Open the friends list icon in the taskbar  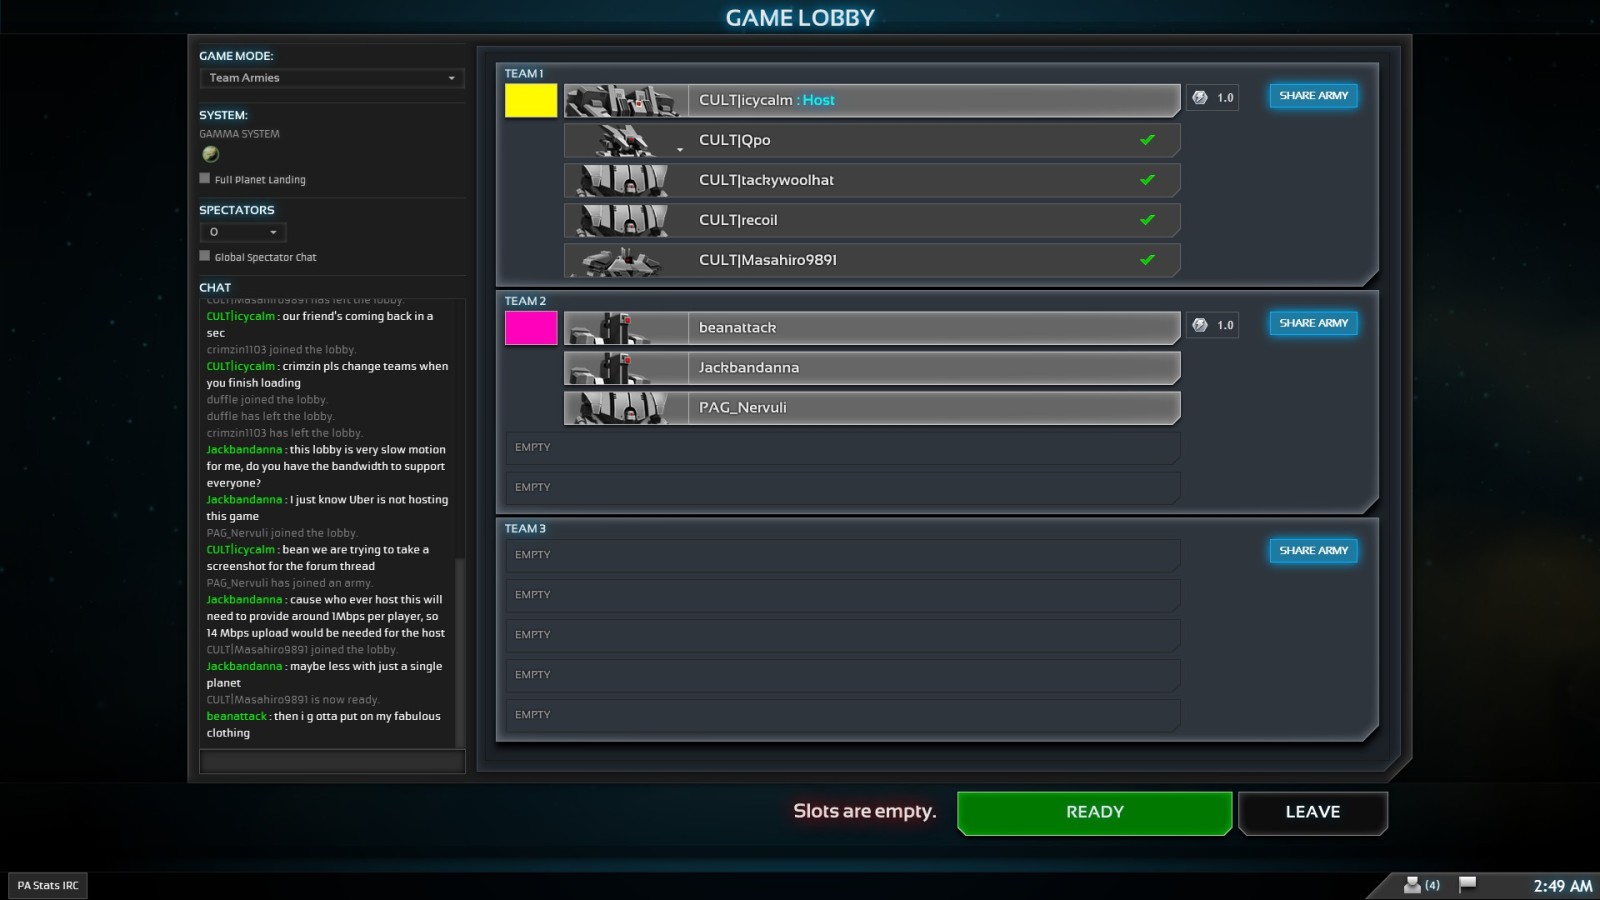pyautogui.click(x=1412, y=885)
